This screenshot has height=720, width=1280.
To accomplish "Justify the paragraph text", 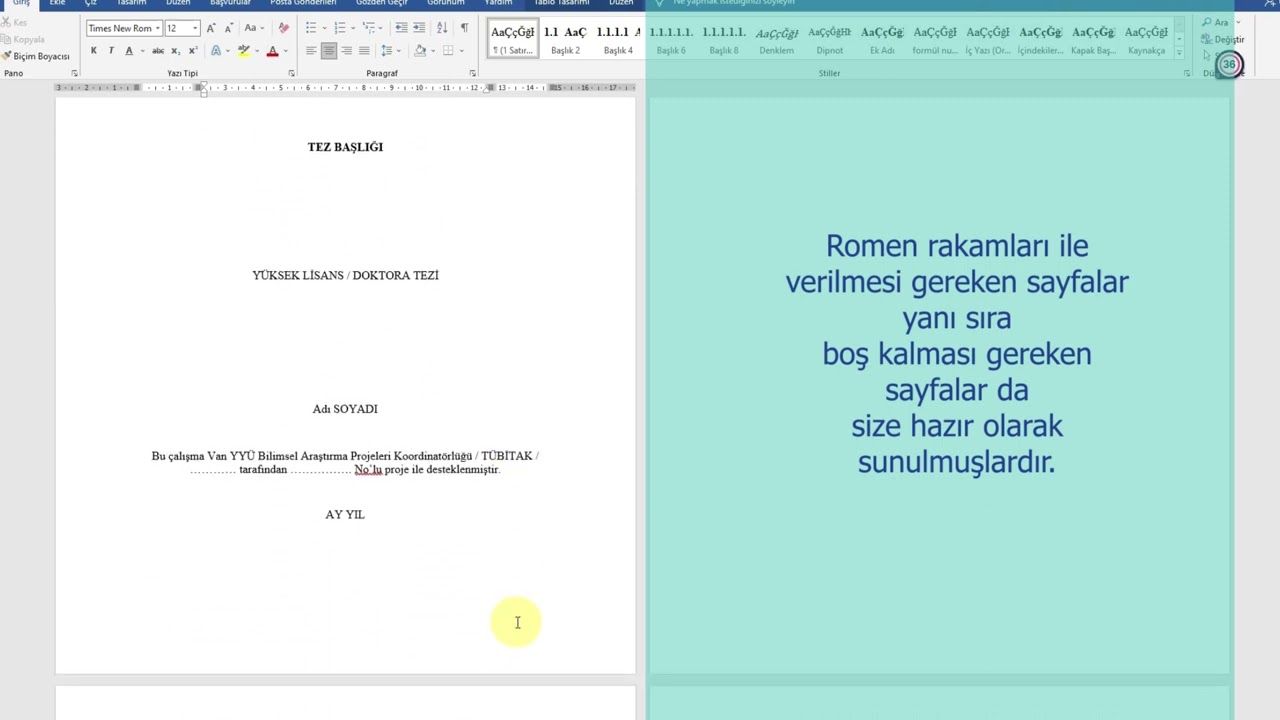I will pyautogui.click(x=363, y=51).
